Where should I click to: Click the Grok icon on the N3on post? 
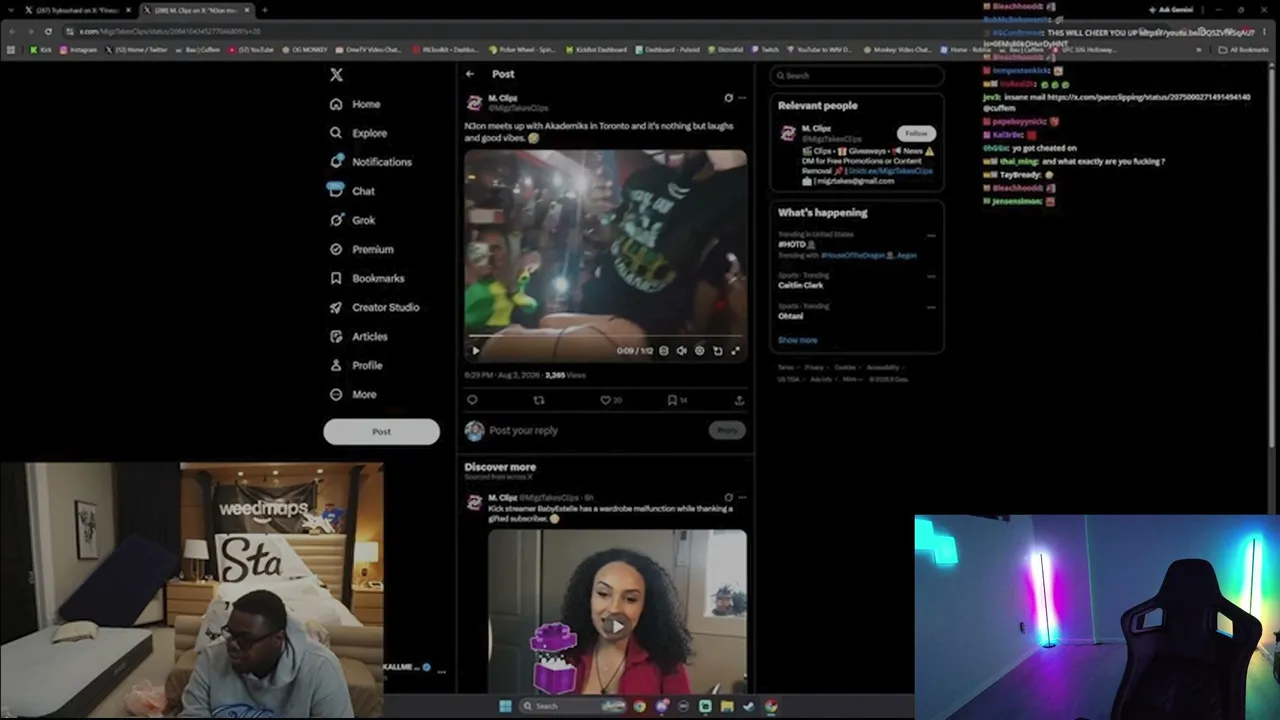click(x=728, y=98)
